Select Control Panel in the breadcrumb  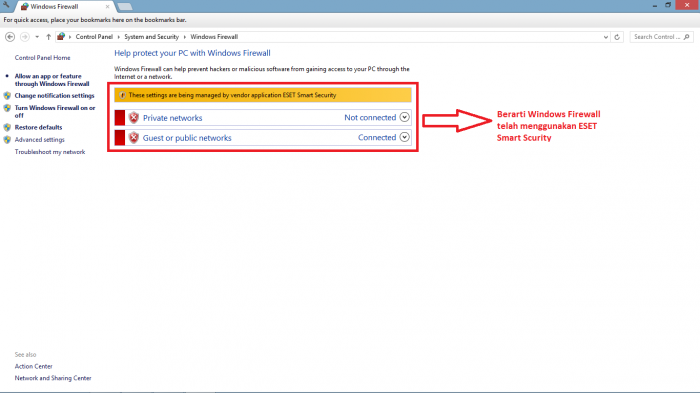[94, 37]
